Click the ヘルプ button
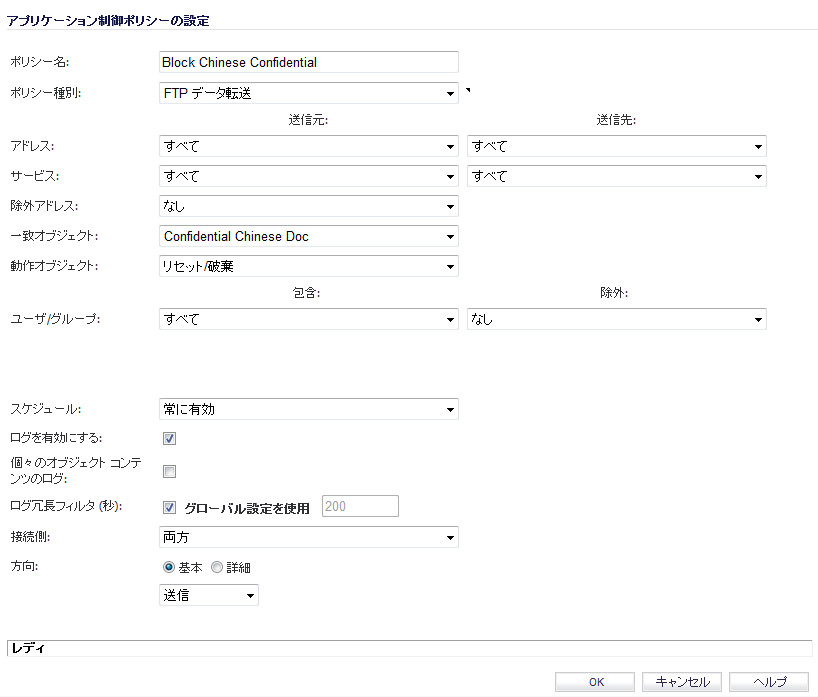The width and height of the screenshot is (818, 697). (768, 682)
